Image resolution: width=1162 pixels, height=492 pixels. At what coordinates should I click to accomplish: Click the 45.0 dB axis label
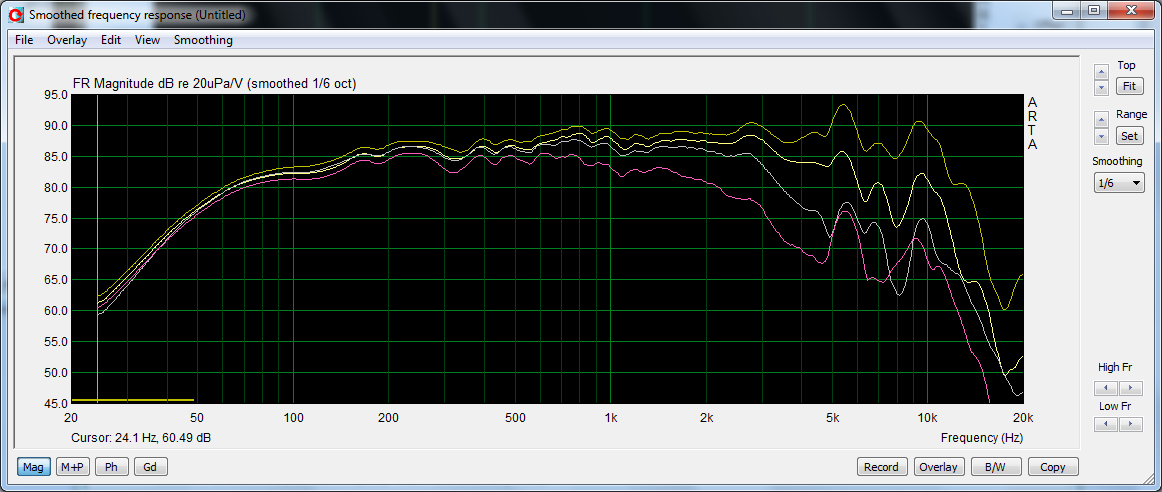pyautogui.click(x=55, y=403)
